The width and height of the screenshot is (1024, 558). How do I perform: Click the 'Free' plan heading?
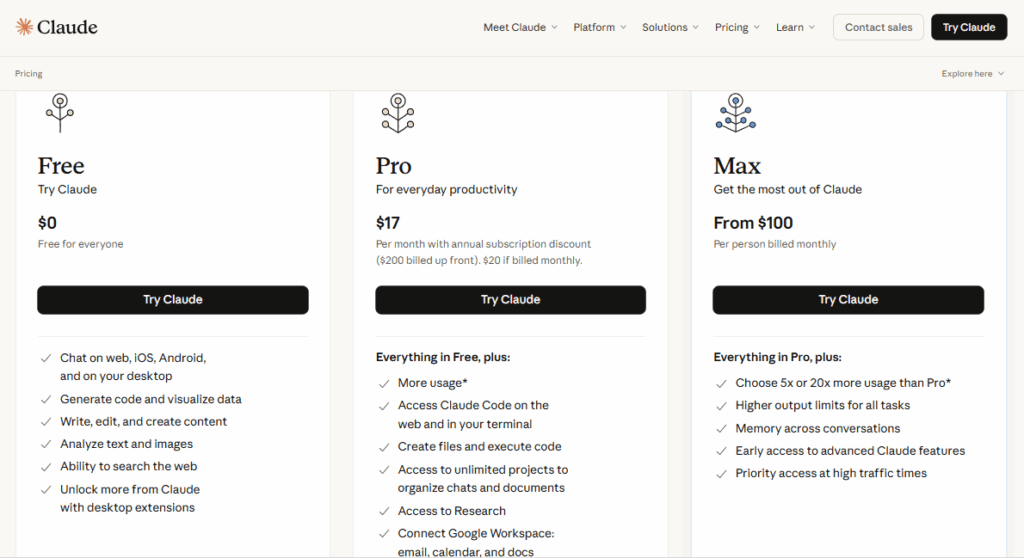[x=61, y=166]
